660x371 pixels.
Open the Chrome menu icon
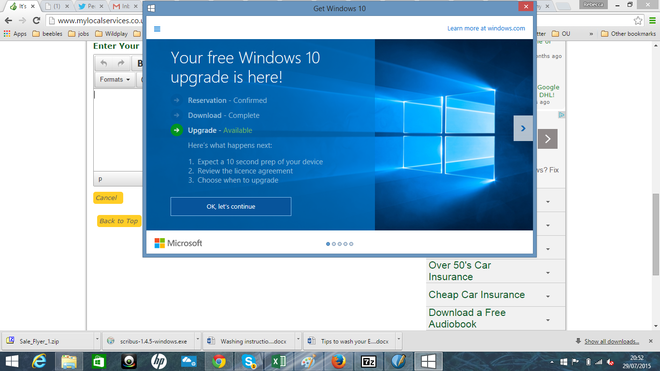[652, 20]
